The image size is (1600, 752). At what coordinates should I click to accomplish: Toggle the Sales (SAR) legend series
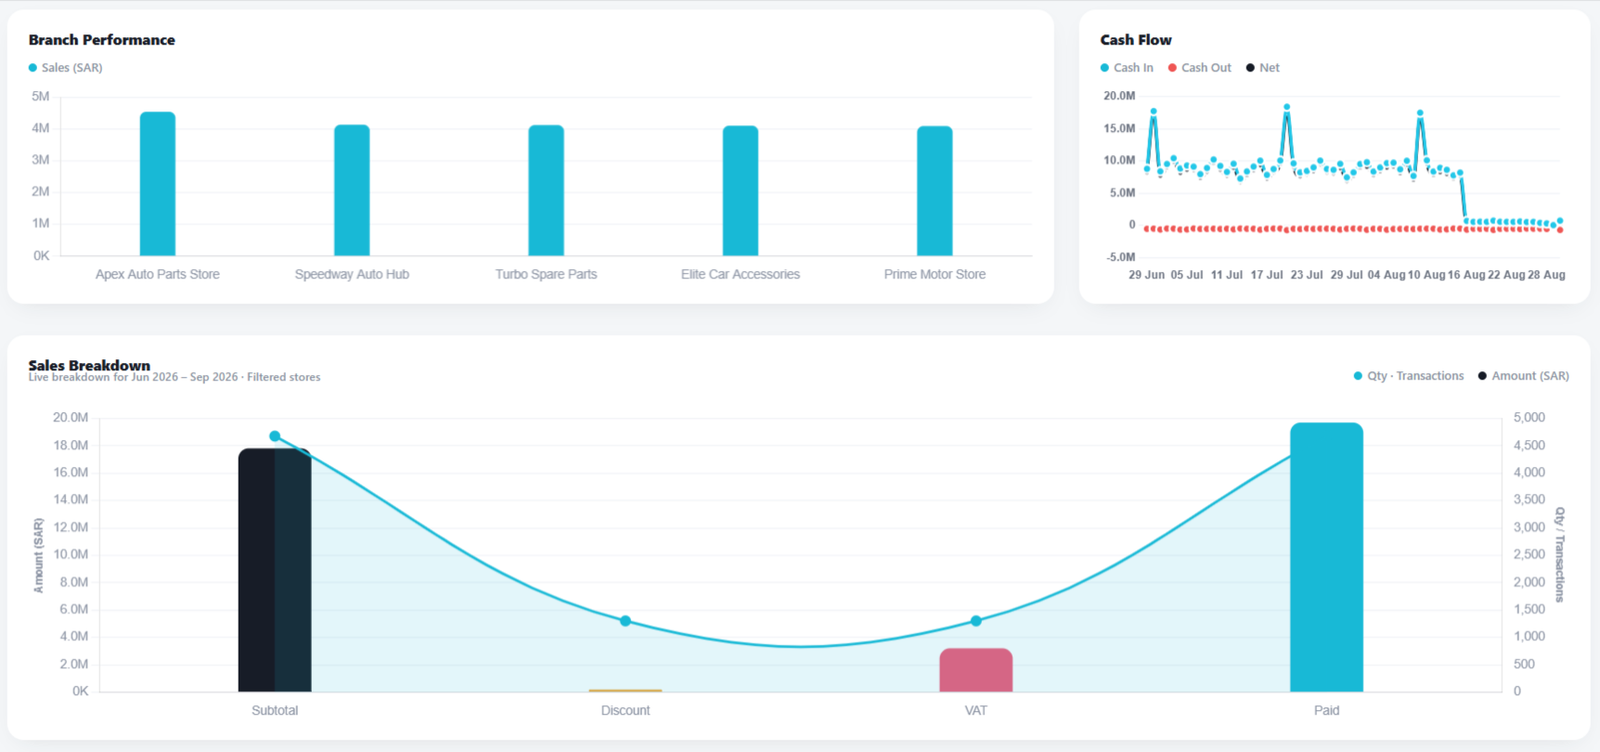pos(65,68)
